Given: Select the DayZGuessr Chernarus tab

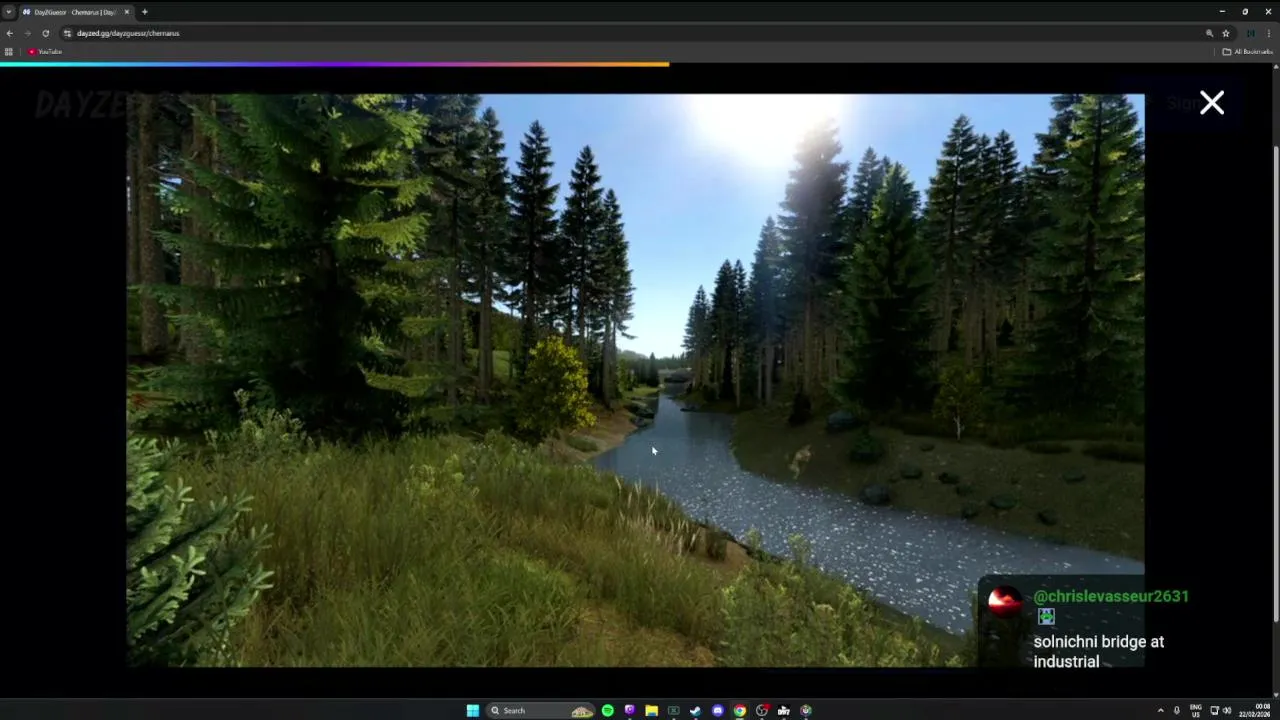Looking at the screenshot, I should 75,12.
